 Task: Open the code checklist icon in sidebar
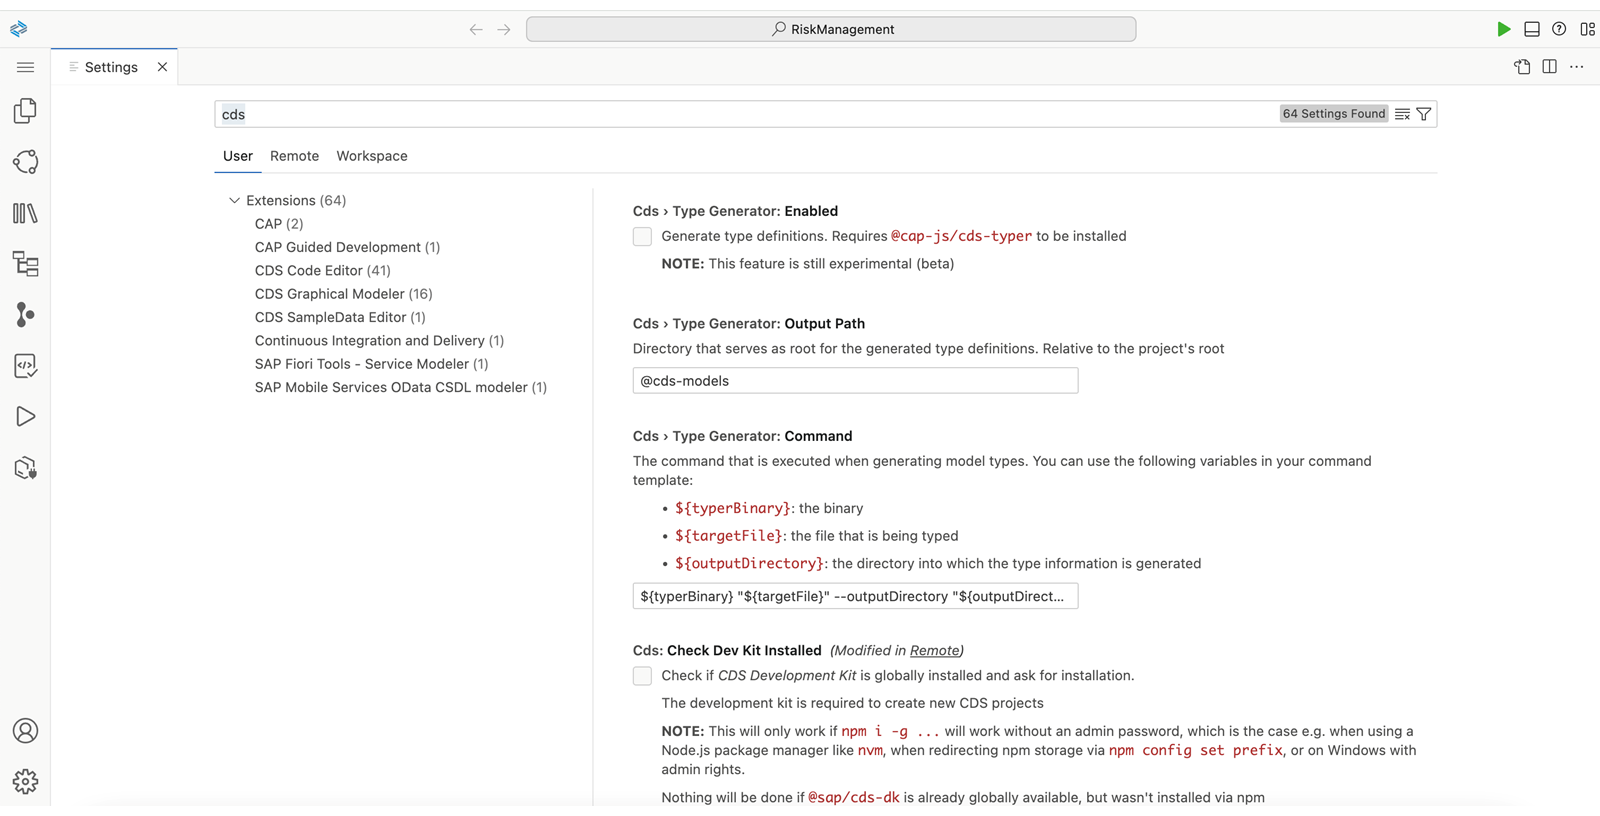(25, 366)
